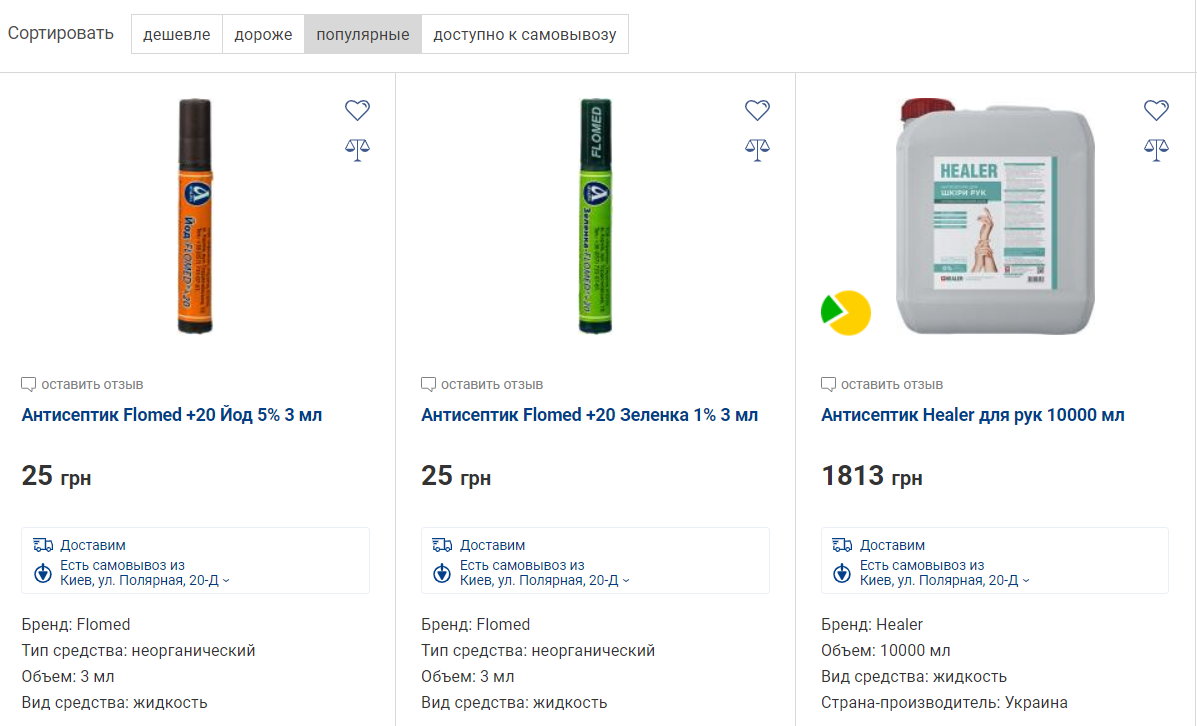Image resolution: width=1197 pixels, height=726 pixels.
Task: Open Антисептик Flomed +20 Йод 5% 3 мл
Action: (172, 415)
